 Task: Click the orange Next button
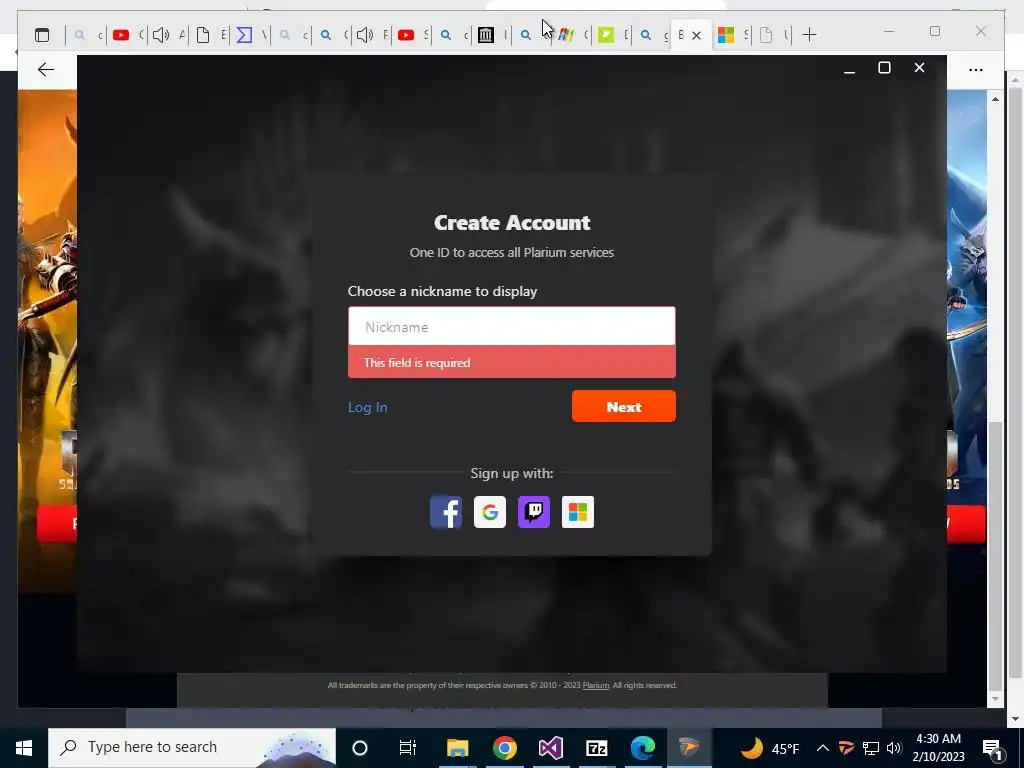(x=624, y=406)
